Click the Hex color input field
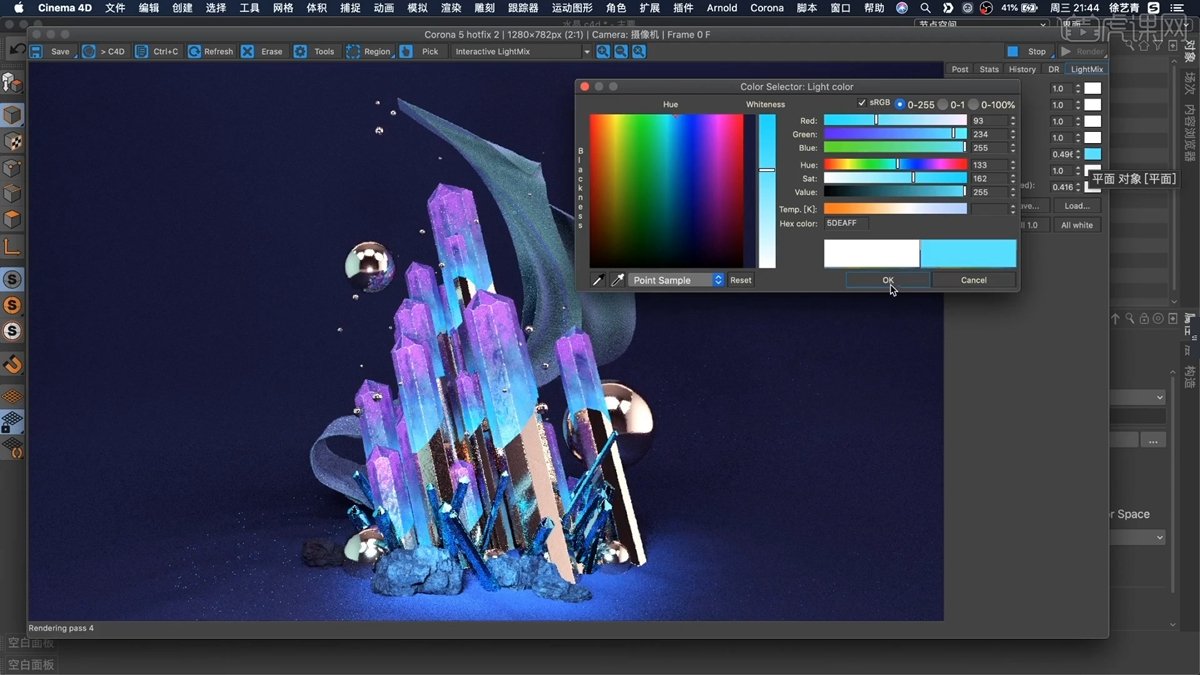Viewport: 1200px width, 675px height. (847, 223)
